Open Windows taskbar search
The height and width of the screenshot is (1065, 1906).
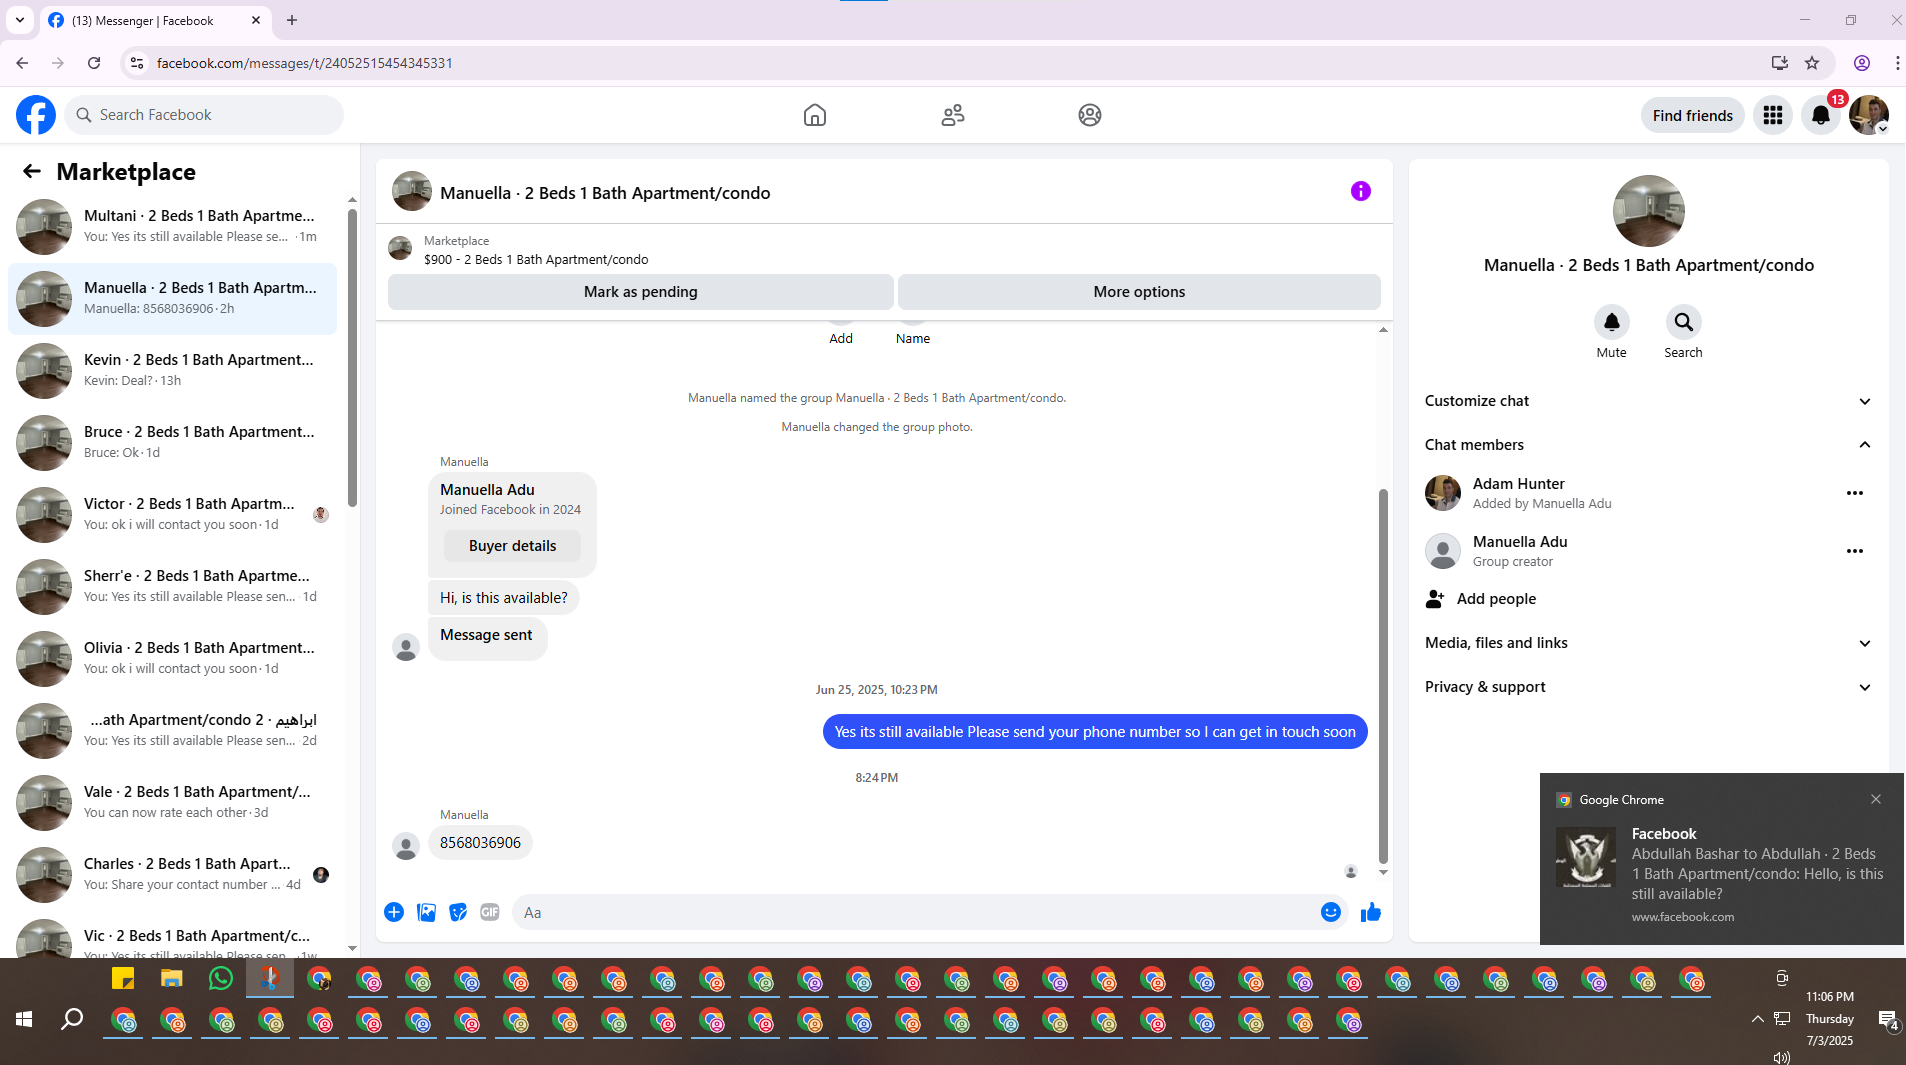[72, 1019]
